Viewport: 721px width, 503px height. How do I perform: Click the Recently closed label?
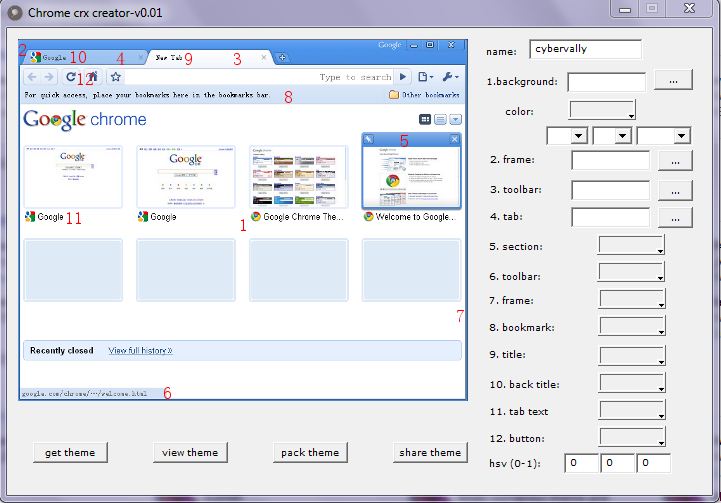coord(62,350)
